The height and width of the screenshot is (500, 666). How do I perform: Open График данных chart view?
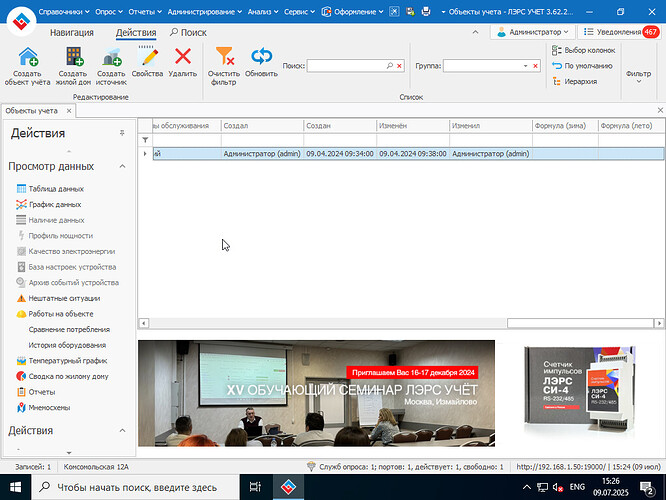coord(49,204)
